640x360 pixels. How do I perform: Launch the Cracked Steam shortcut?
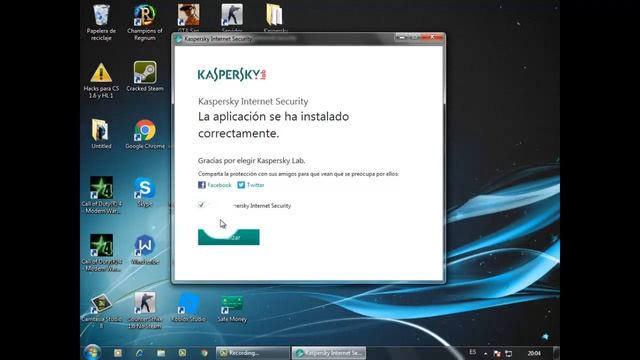[x=144, y=76]
